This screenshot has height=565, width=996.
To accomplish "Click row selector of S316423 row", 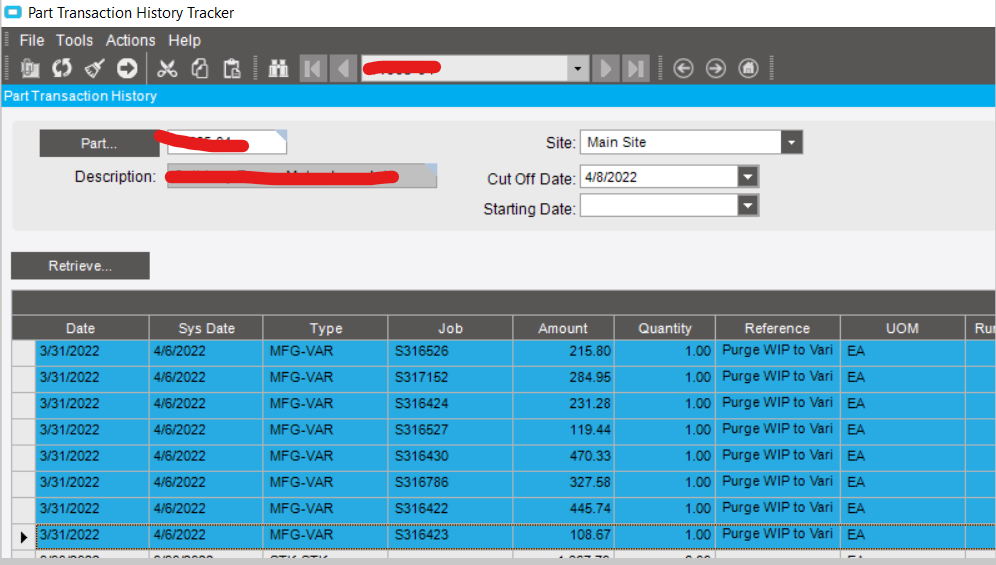I will click(x=24, y=536).
